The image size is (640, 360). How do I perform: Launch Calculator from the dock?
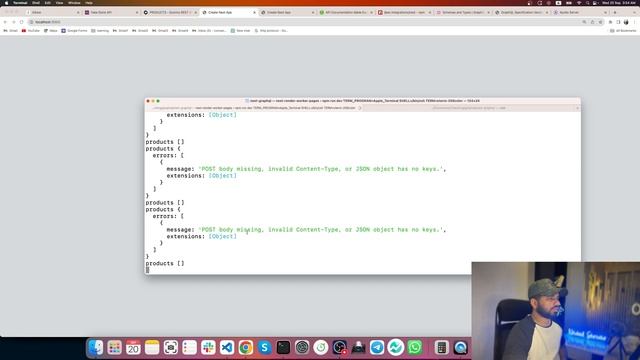(x=441, y=347)
